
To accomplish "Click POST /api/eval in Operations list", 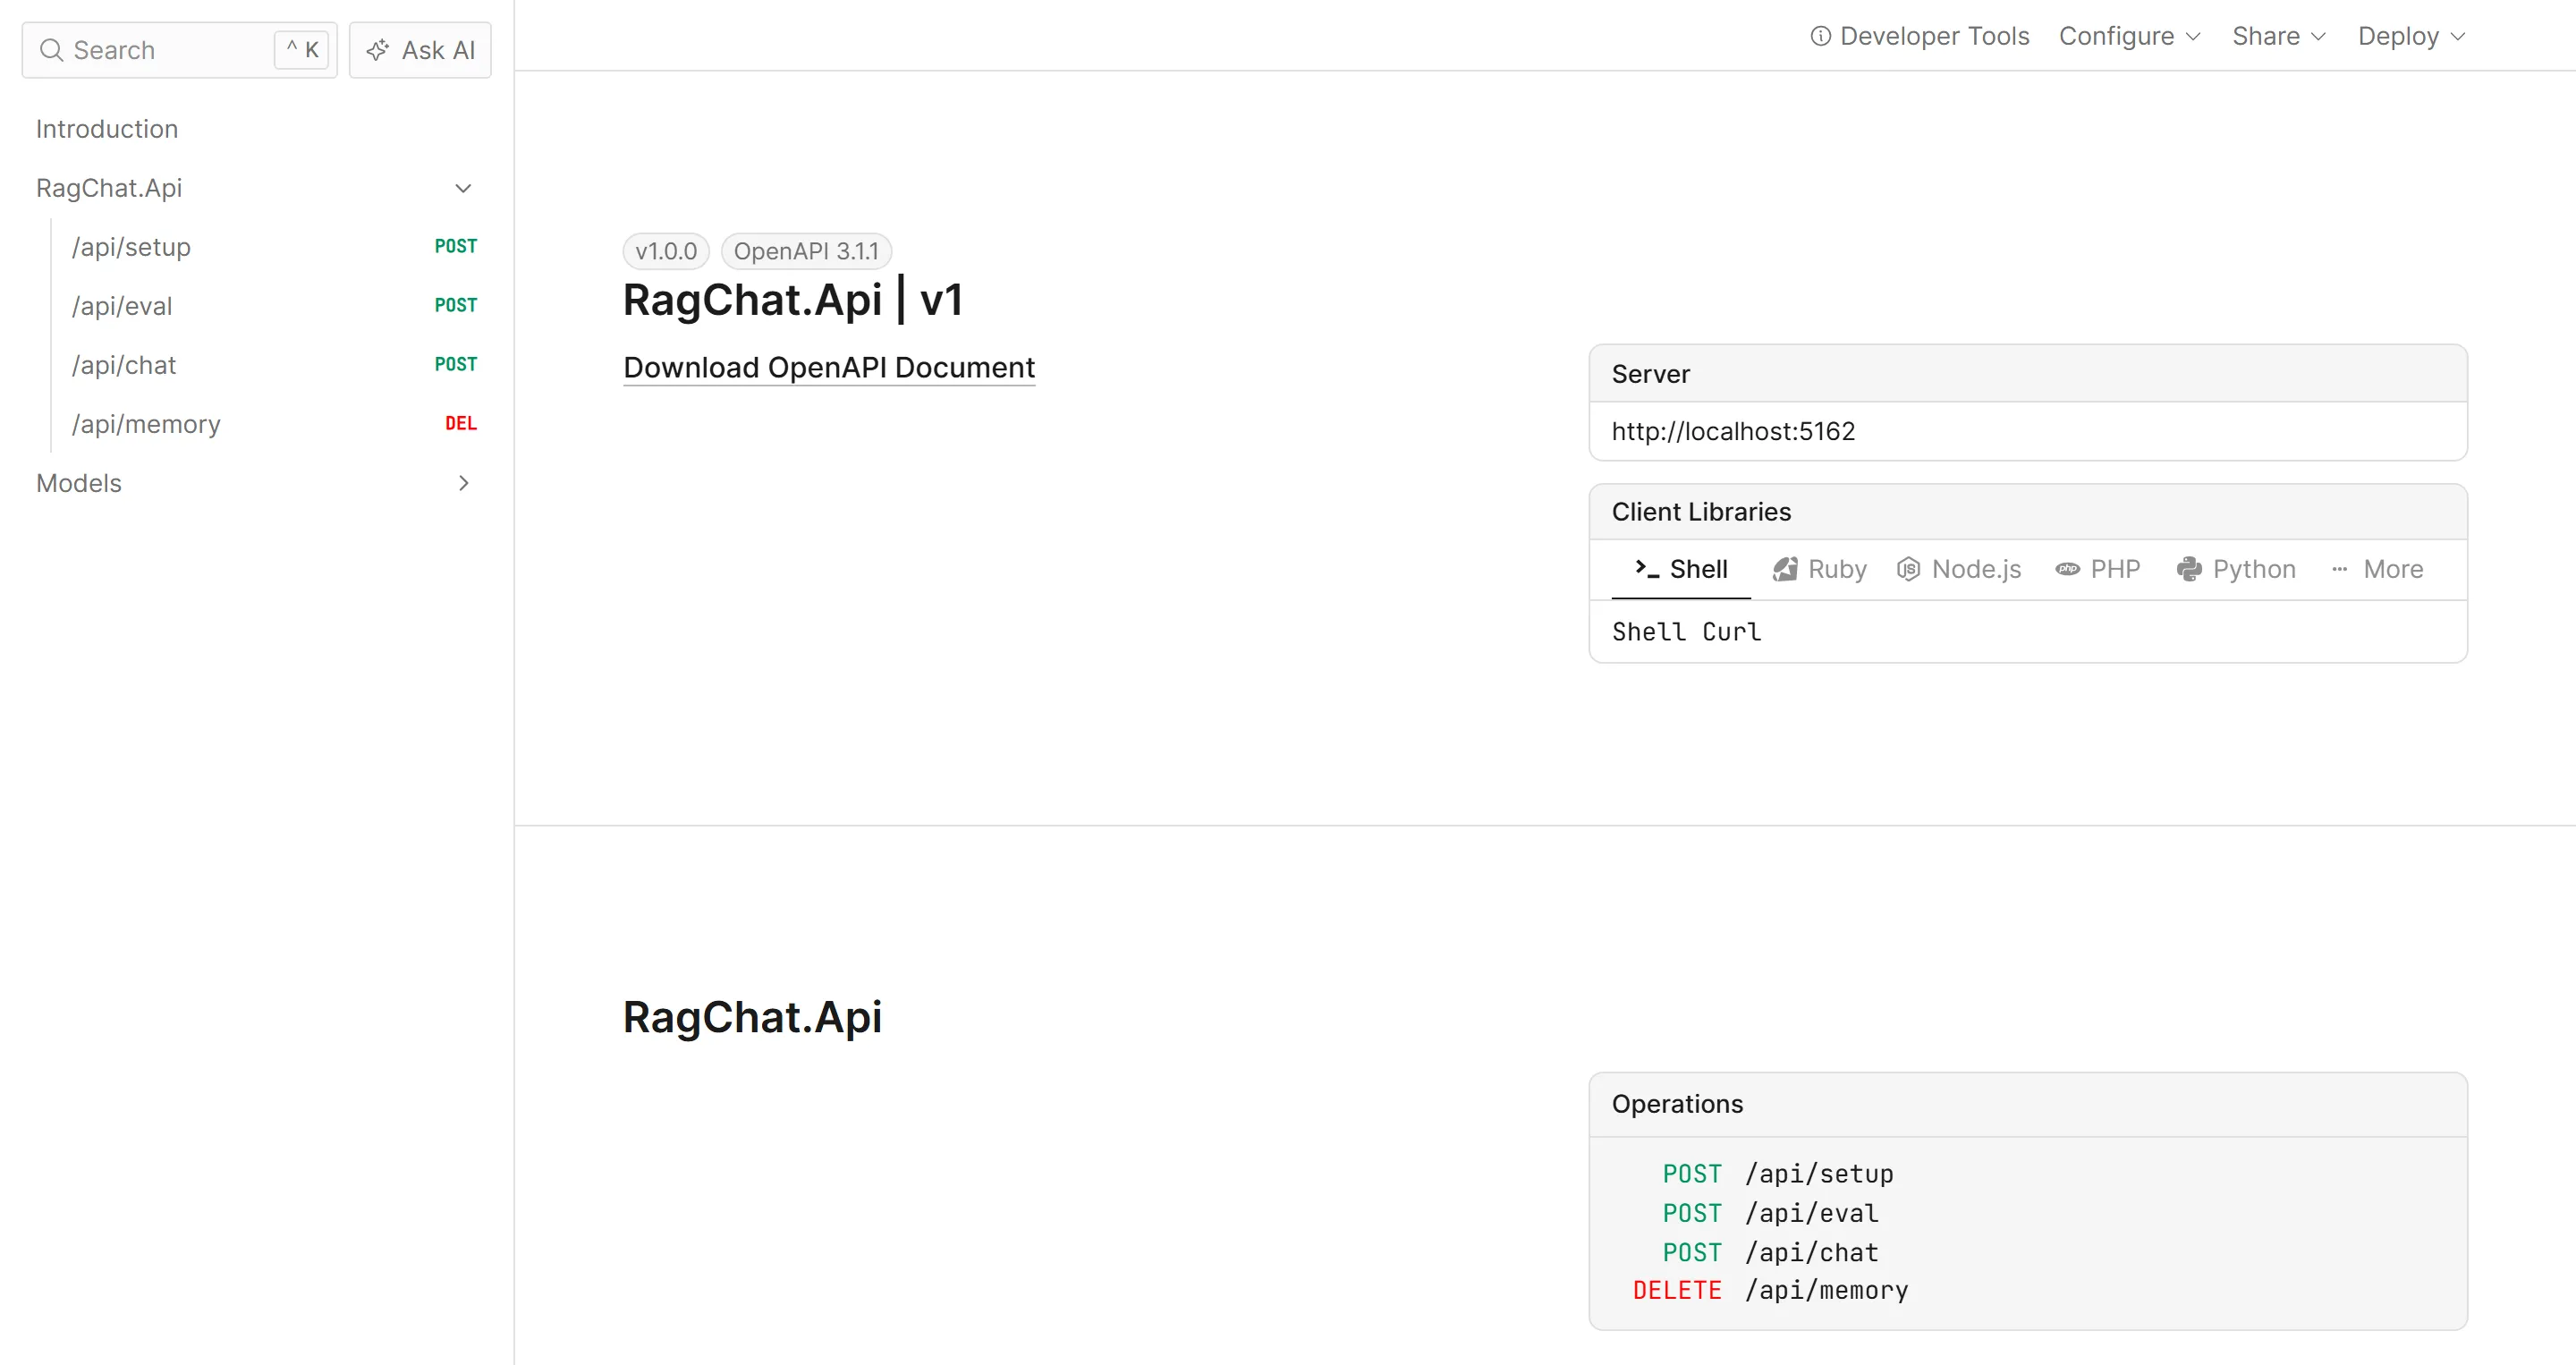I will [x=1771, y=1213].
